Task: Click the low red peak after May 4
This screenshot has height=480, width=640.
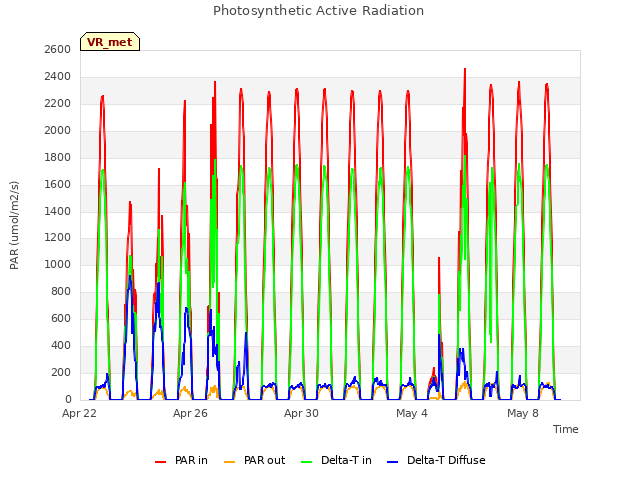Action: 434,370
